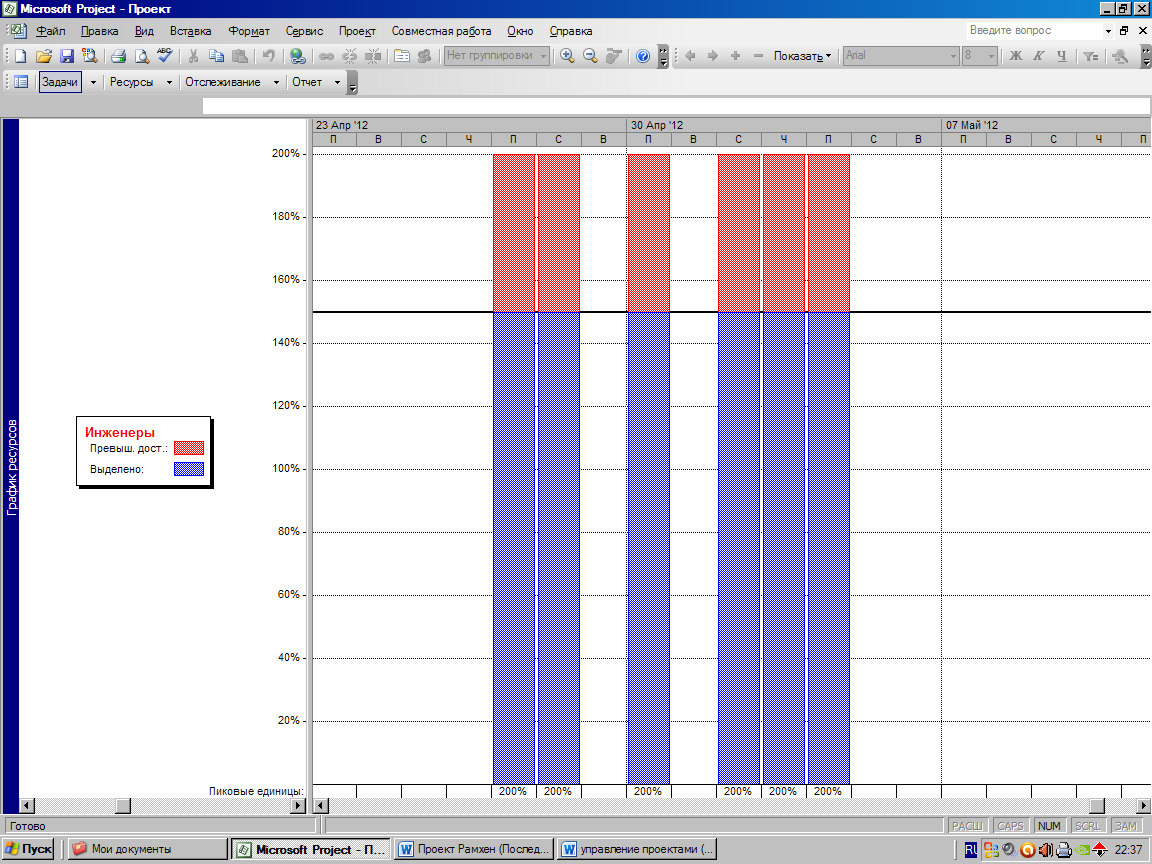
Task: Print the resource graph
Action: [x=118, y=56]
